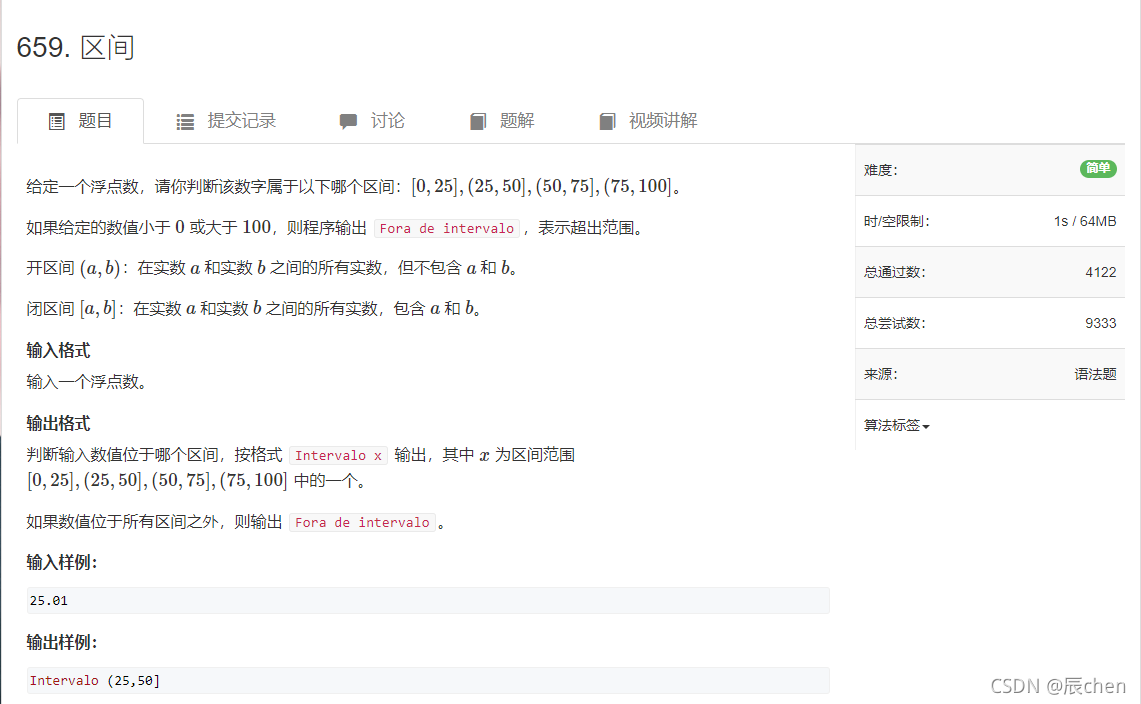Click the time limit value 1s / 64MB
Viewport: 1141px width, 704px height.
point(1085,221)
